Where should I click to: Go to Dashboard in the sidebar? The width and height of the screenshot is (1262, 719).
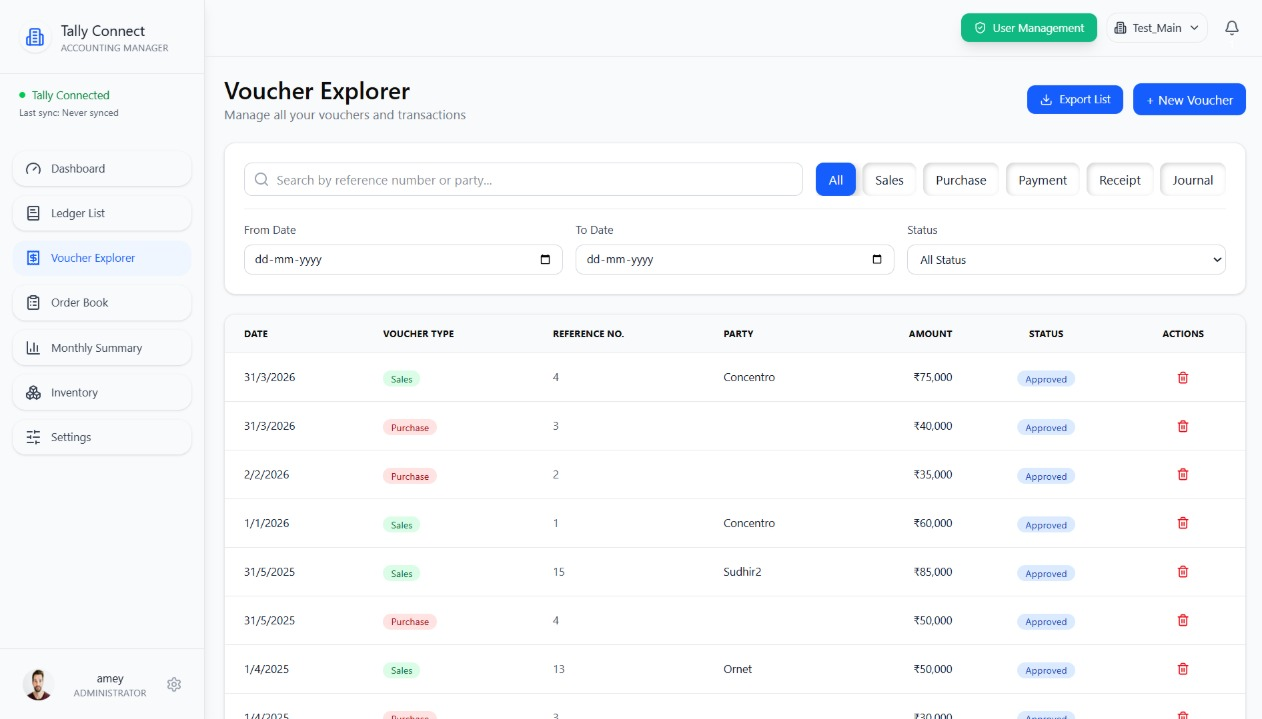click(102, 169)
